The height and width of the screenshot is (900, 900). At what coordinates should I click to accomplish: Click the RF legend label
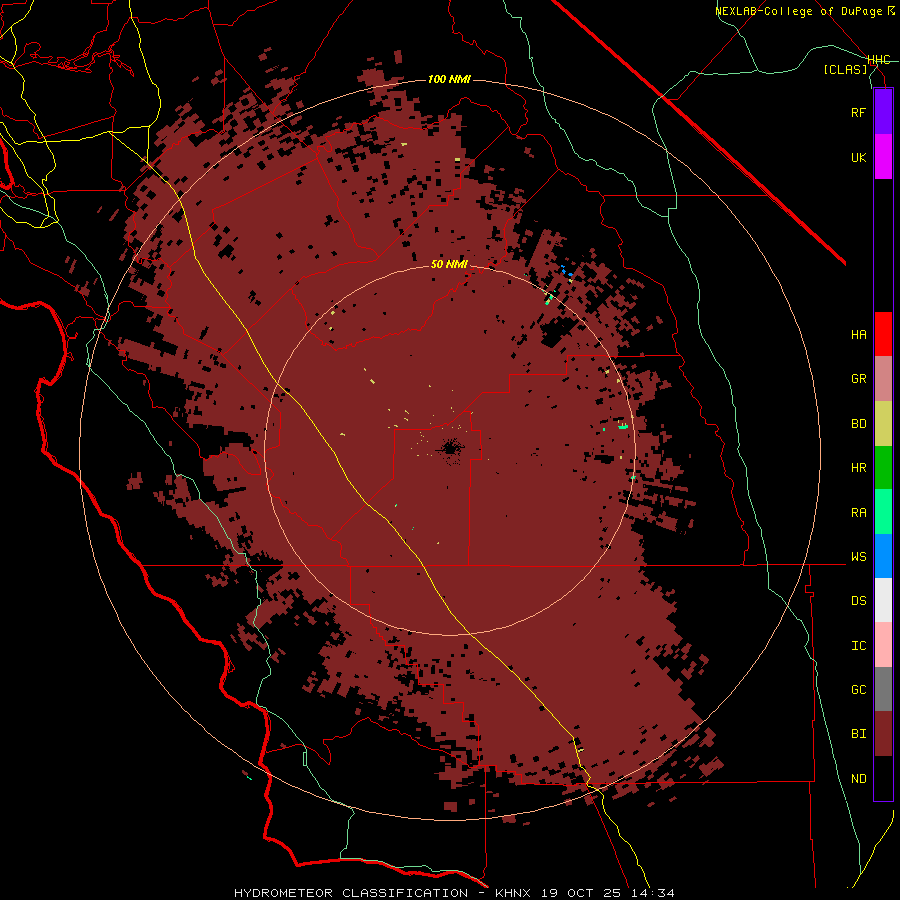pos(858,113)
